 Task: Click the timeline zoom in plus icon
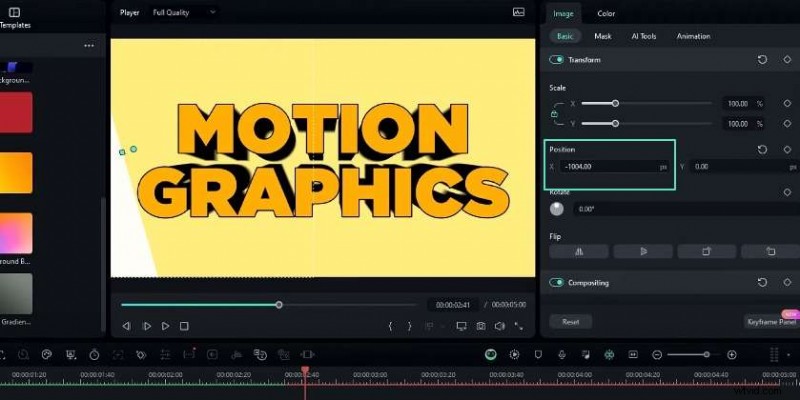click(732, 355)
